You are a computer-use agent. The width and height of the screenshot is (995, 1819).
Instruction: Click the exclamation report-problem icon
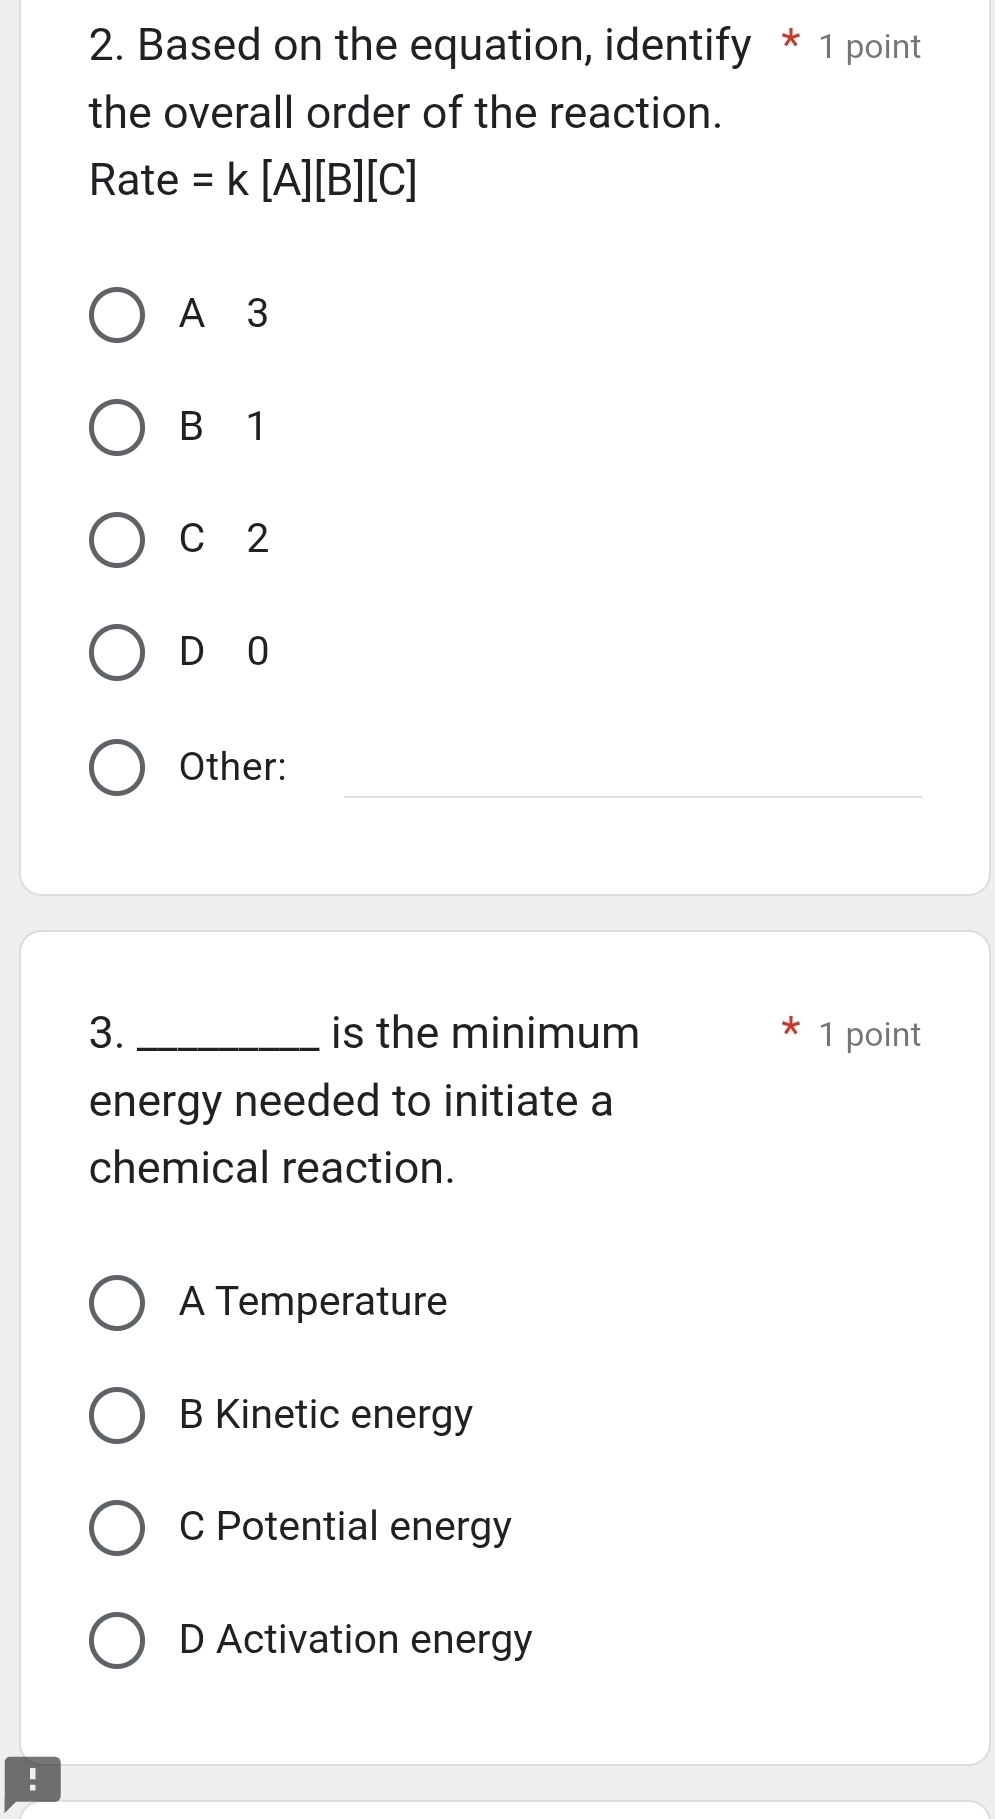(32, 1779)
